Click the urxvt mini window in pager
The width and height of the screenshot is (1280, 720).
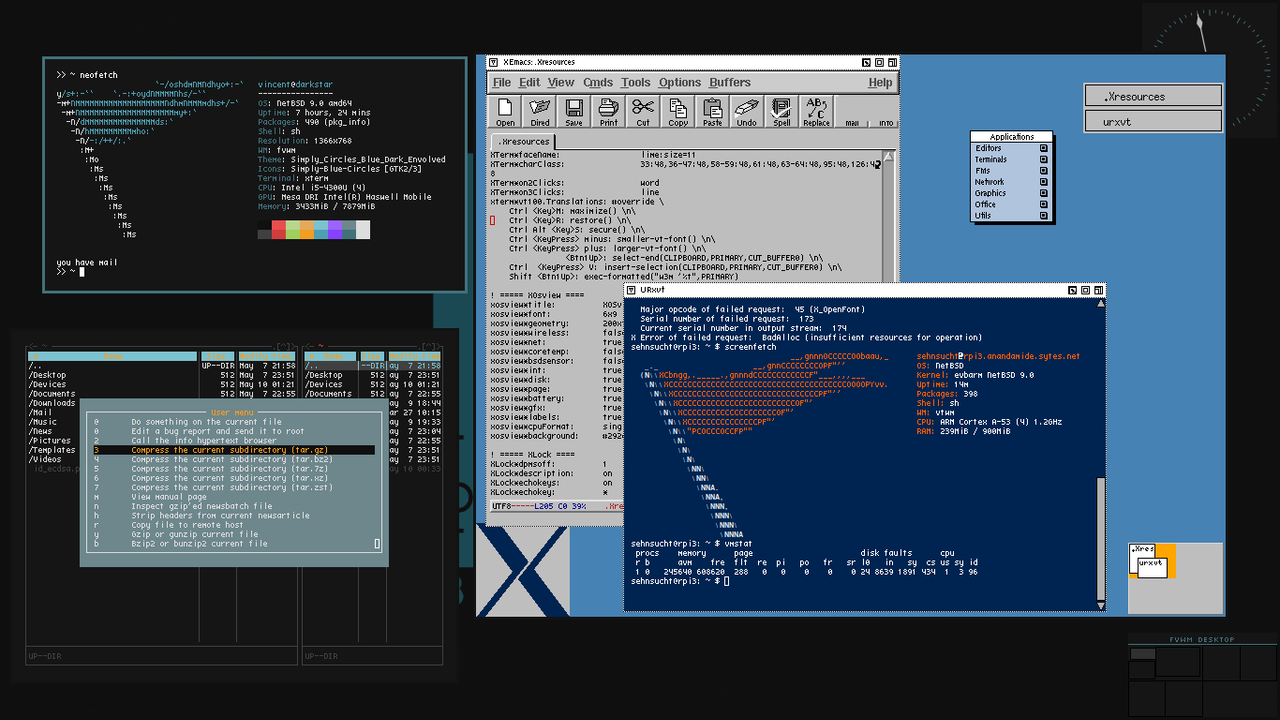1151,567
